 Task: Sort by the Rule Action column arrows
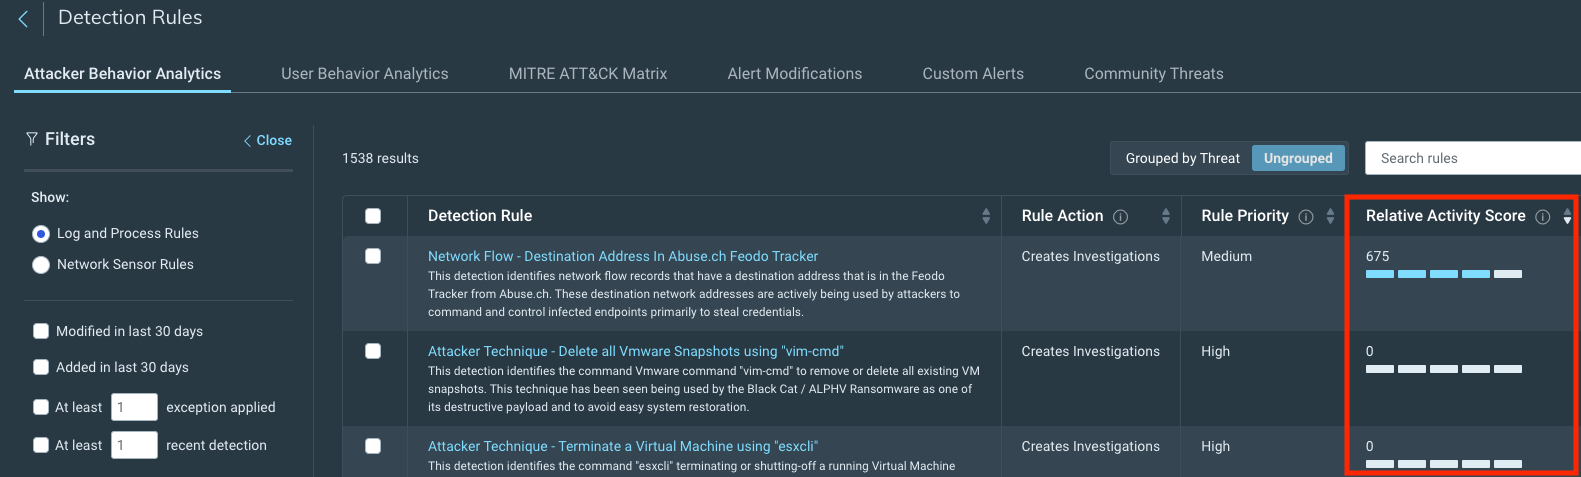(x=1165, y=216)
